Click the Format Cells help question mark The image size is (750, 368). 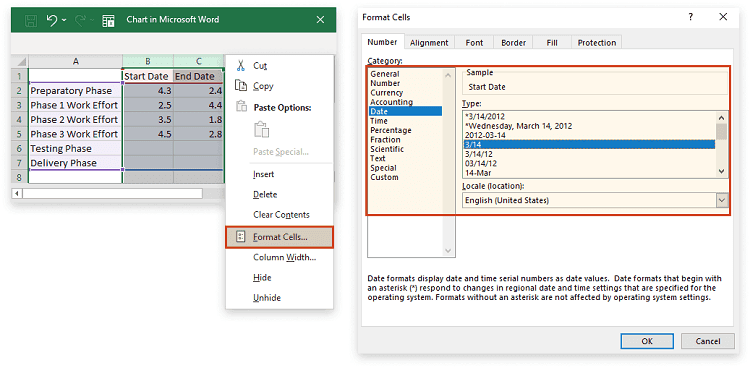(x=690, y=17)
